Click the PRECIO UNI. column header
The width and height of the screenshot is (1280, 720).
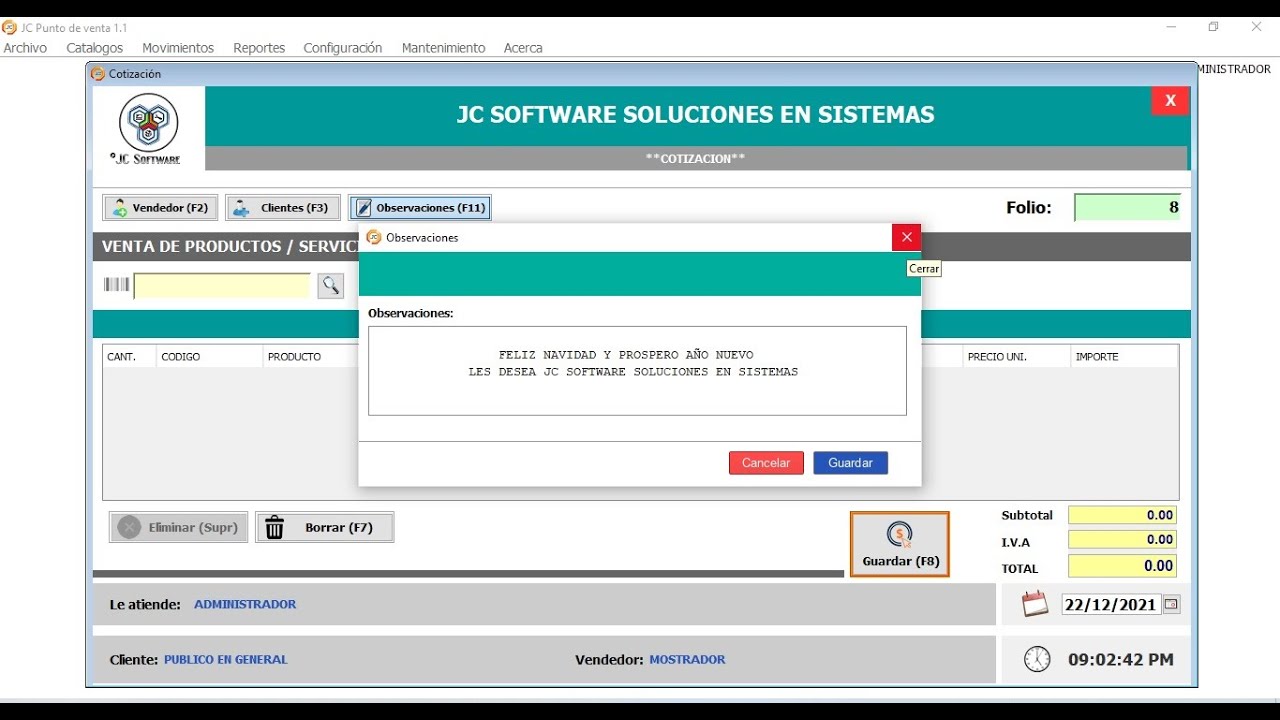(1016, 357)
